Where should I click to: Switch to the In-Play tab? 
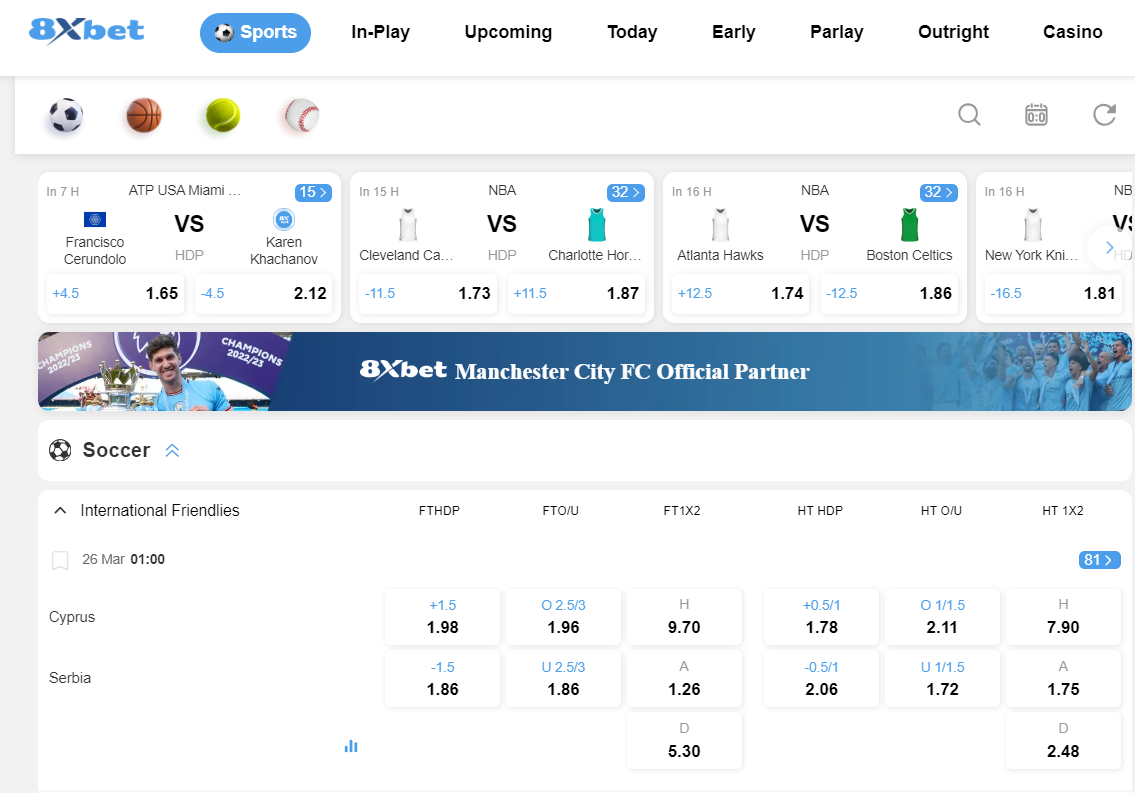380,32
